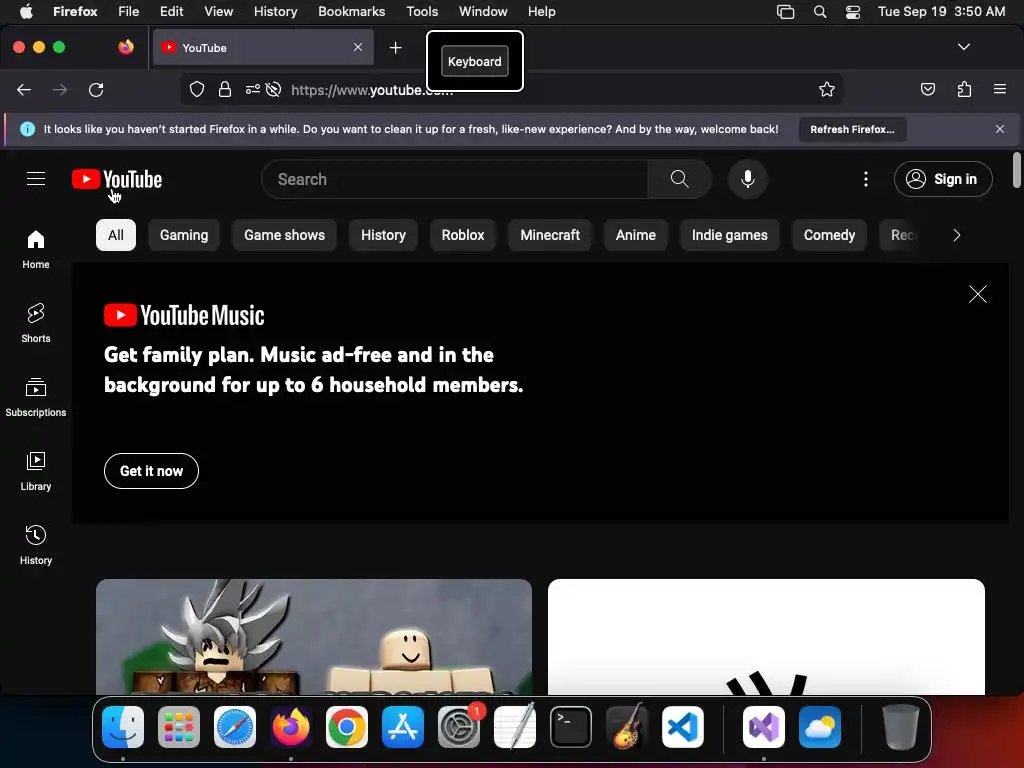Open Control Center in the menu bar
Viewport: 1024px width, 768px height.
tap(853, 12)
